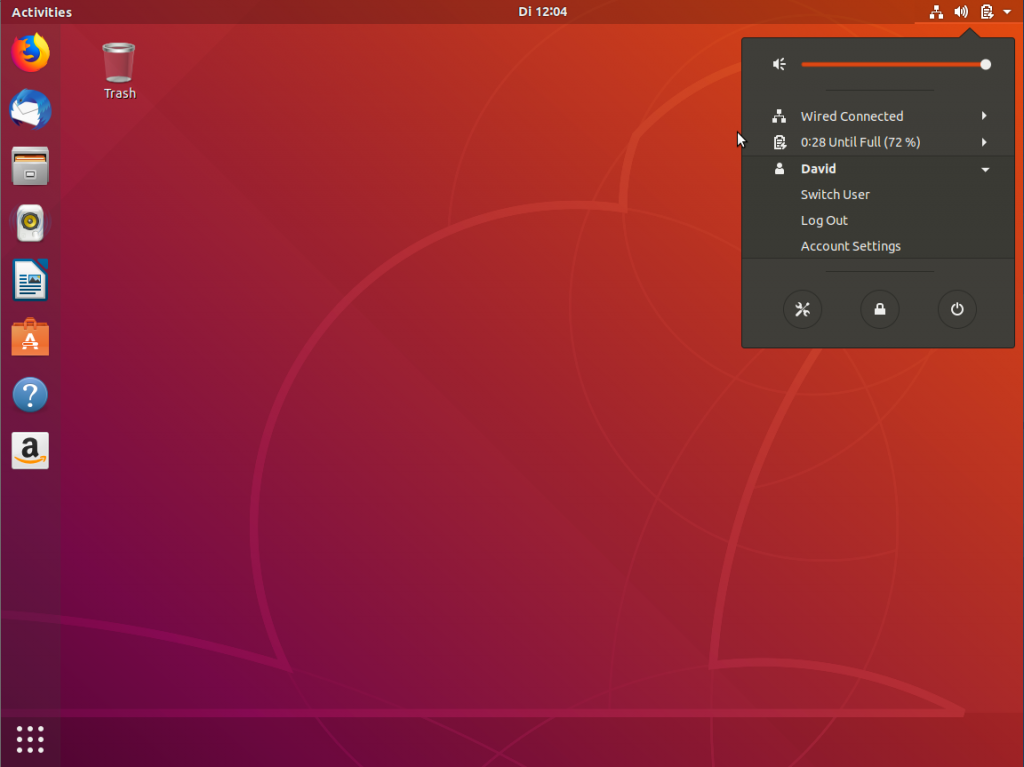Click the network icon in top bar
Screen dimensions: 1024x767
coord(936,12)
